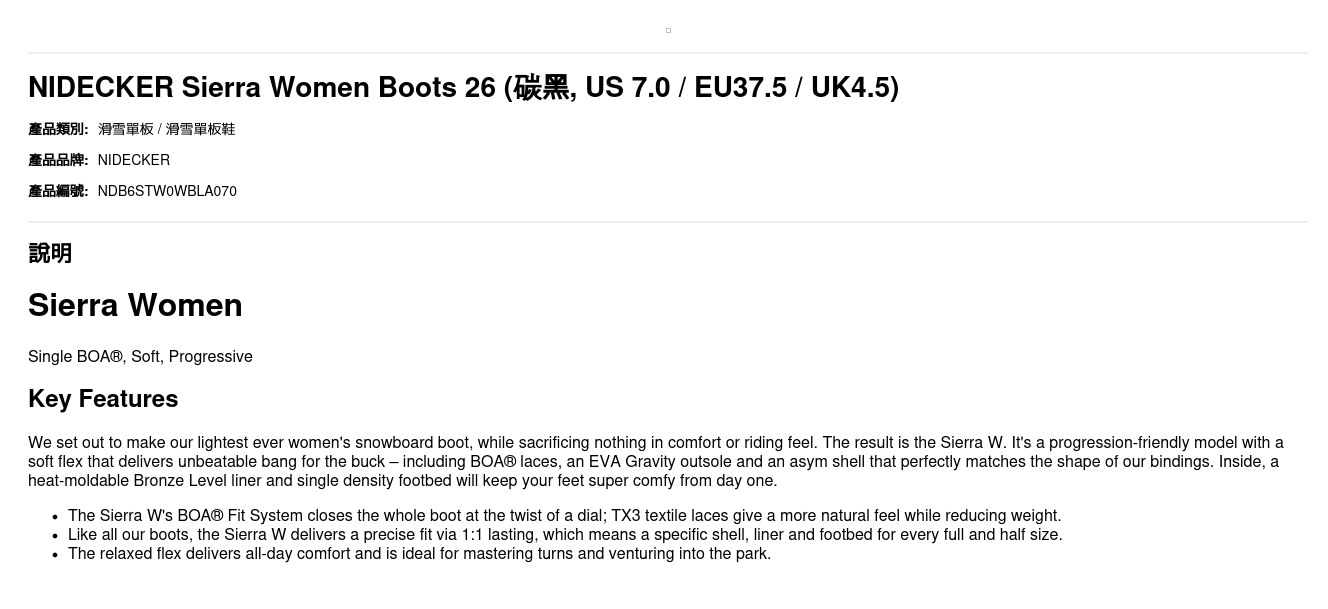Click the 產品品牌 label
This screenshot has width=1328, height=609.
click(x=58, y=160)
